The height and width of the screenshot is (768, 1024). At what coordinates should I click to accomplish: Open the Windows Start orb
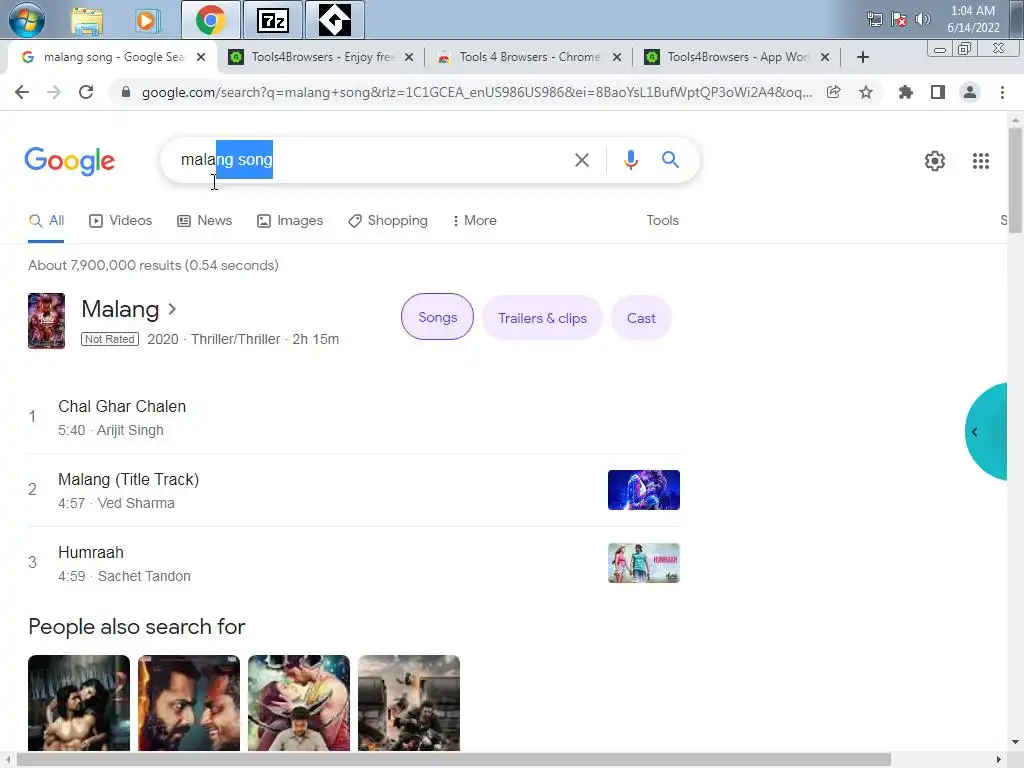[x=27, y=20]
